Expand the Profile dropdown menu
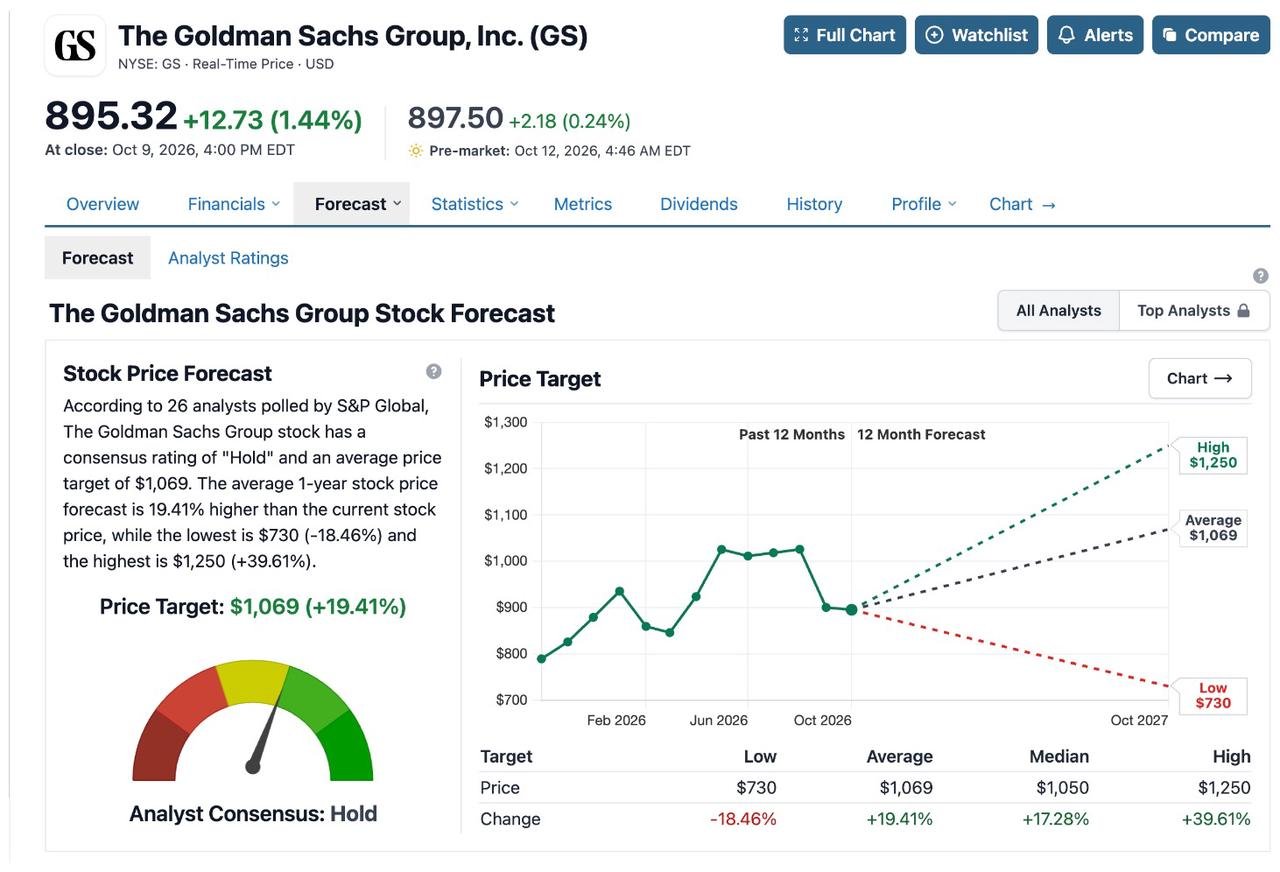 pos(924,204)
